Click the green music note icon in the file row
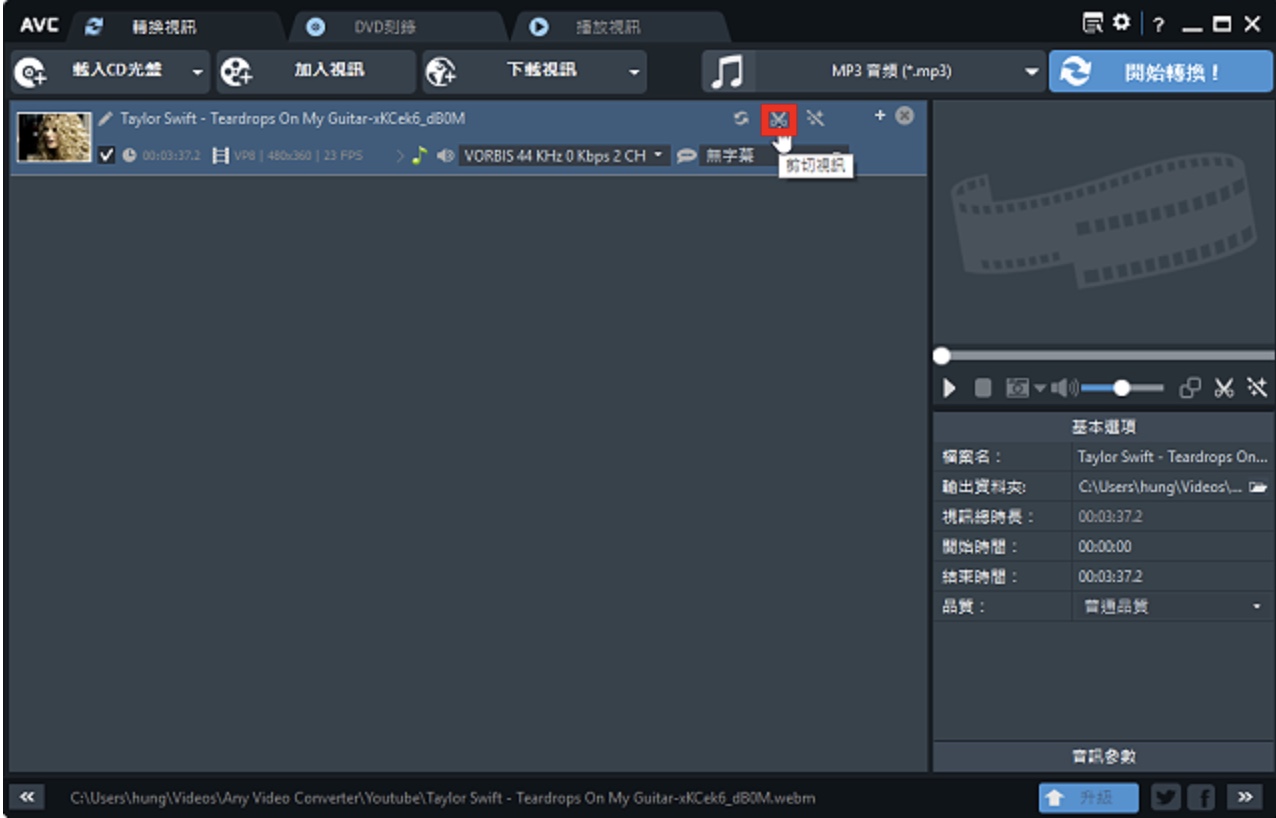 pos(419,156)
